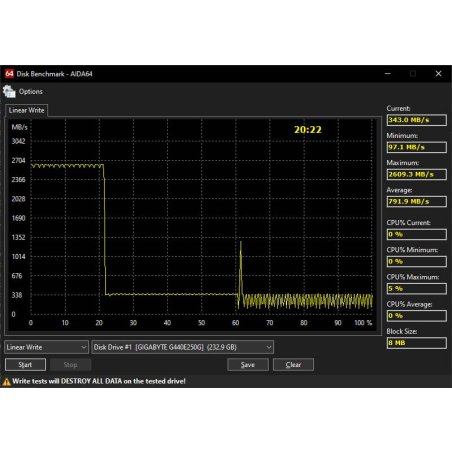Click the AIDA64 title bar logo
The image size is (452, 452).
point(9,74)
